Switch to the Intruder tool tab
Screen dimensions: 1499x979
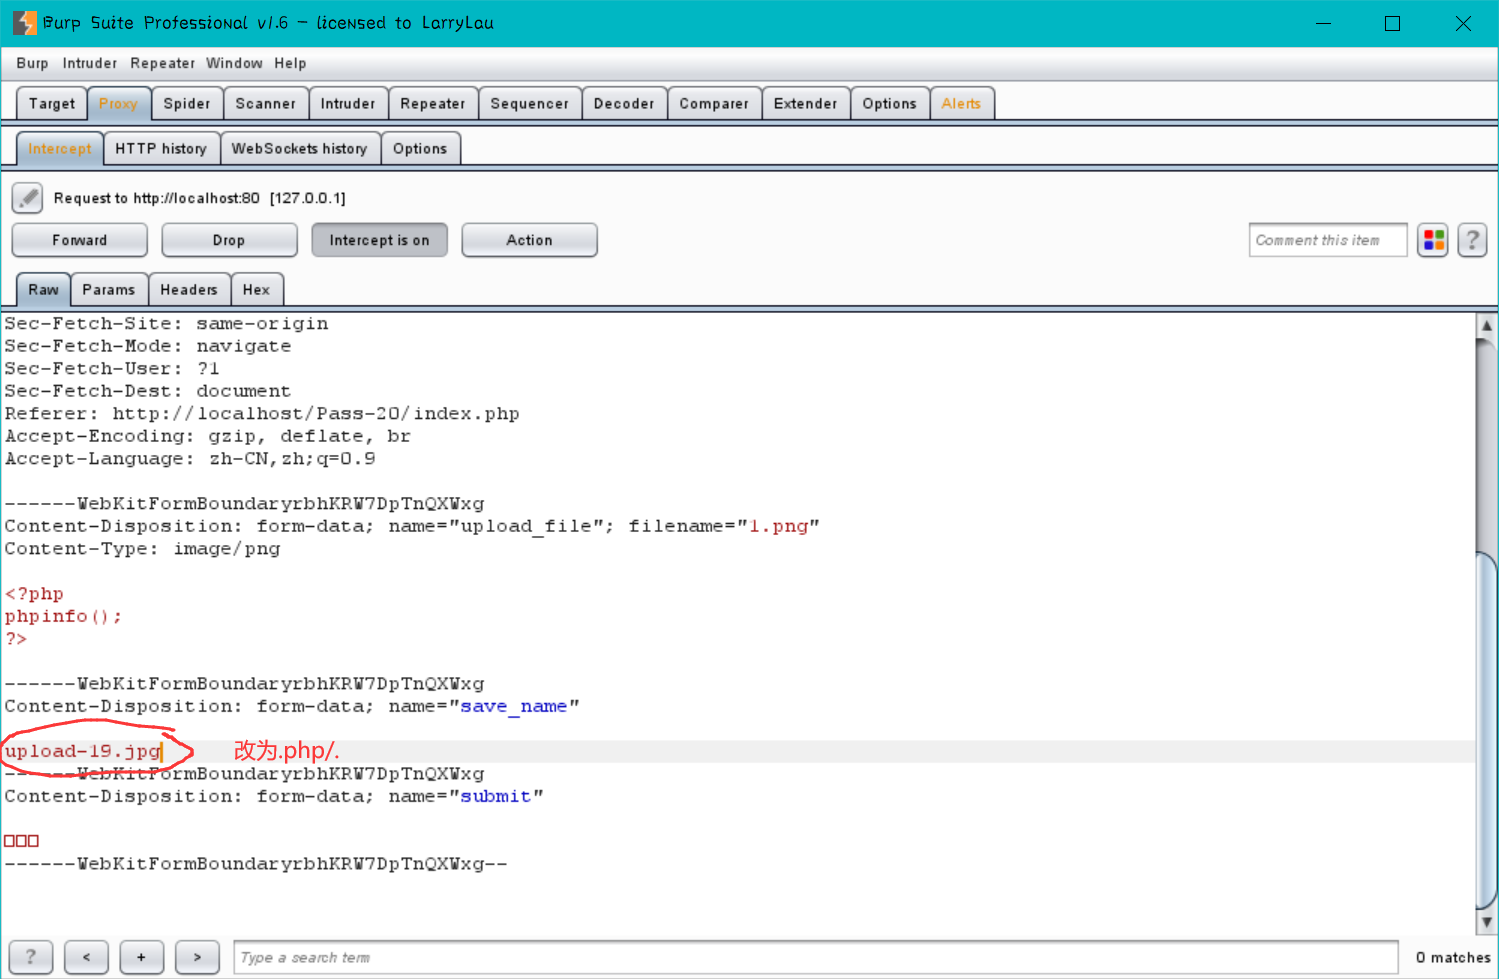tap(348, 103)
